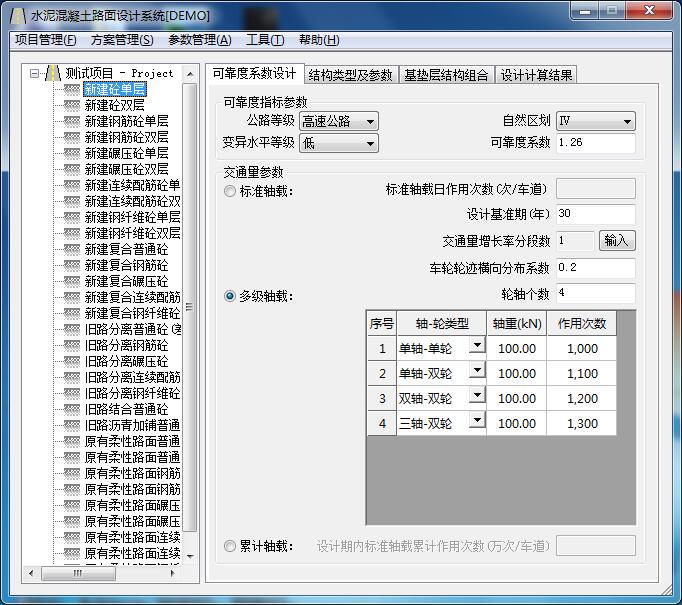Click the 轴-轮类型 column header
Viewport: 682px width, 605px height.
point(441,323)
